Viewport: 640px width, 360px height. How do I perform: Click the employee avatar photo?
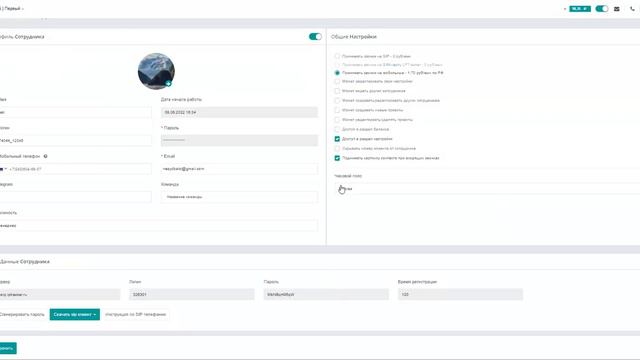click(x=156, y=71)
